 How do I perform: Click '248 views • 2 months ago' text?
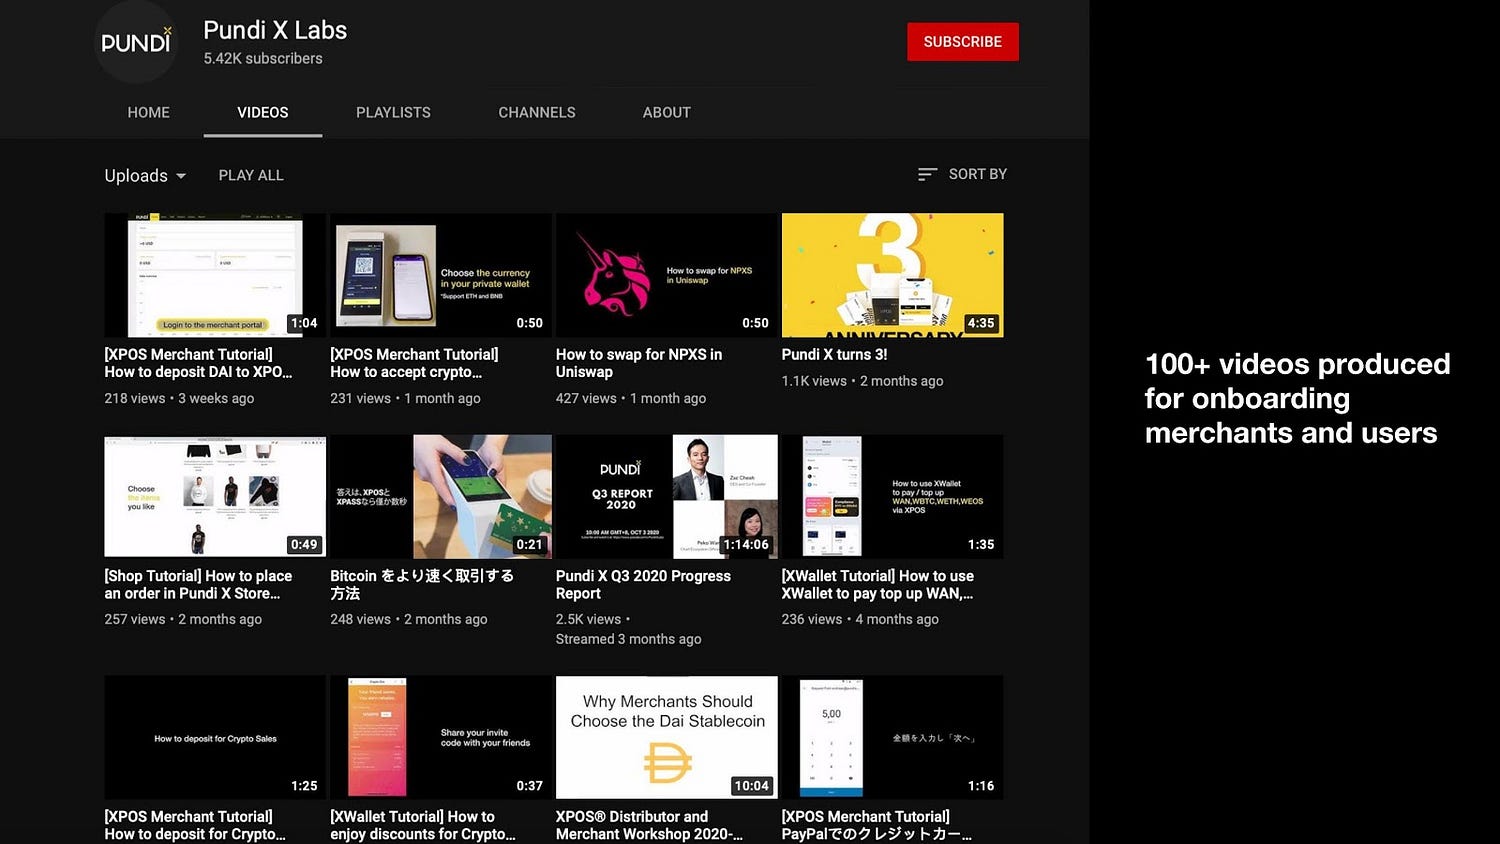(x=409, y=619)
